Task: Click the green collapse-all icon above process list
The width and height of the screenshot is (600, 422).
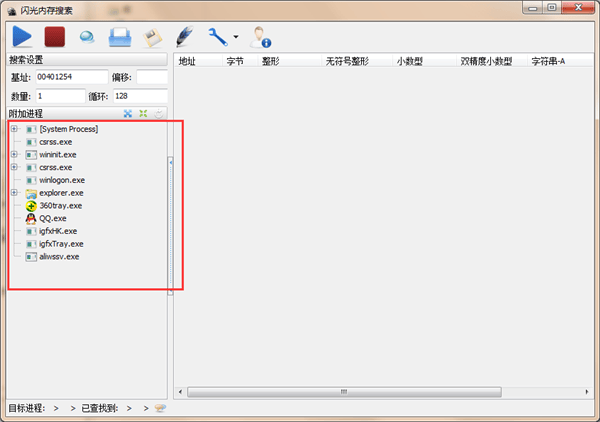Action: pyautogui.click(x=144, y=114)
